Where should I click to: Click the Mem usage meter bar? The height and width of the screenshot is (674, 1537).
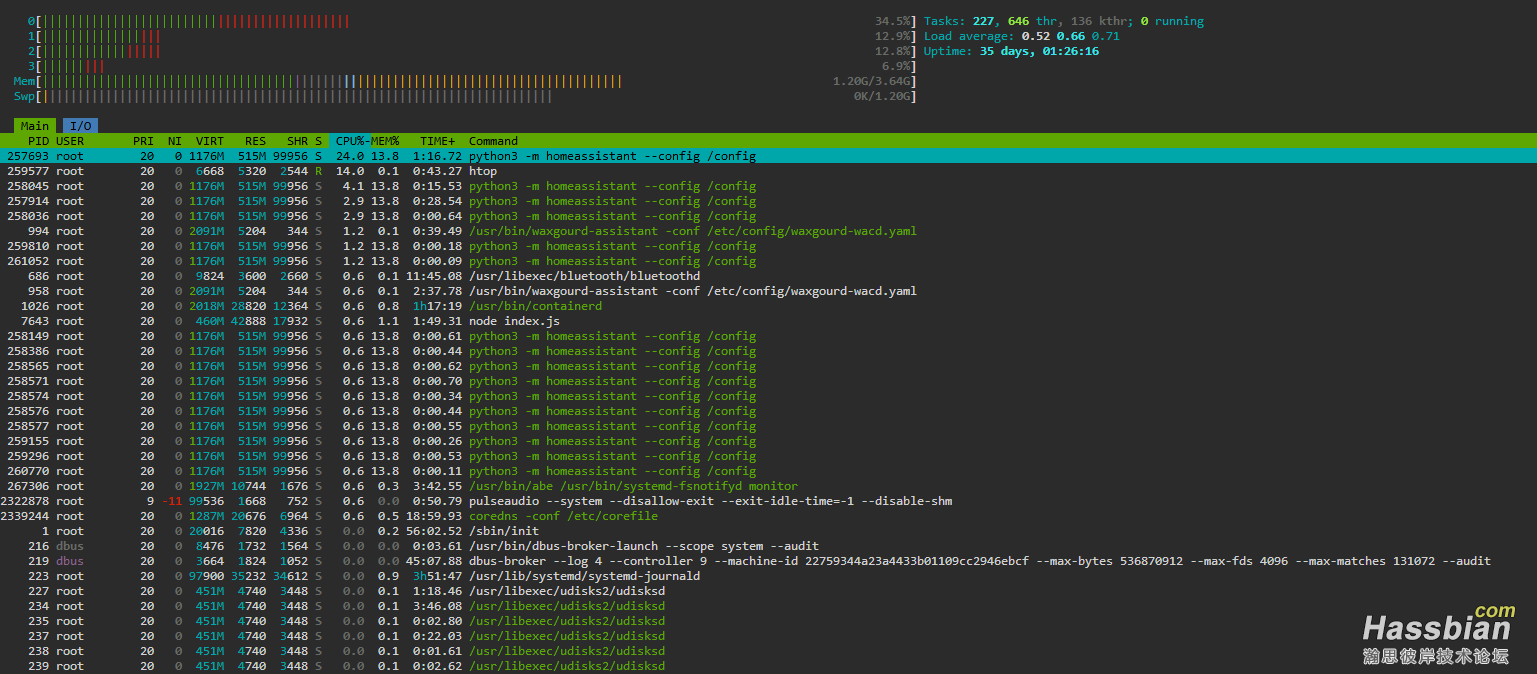(464, 81)
